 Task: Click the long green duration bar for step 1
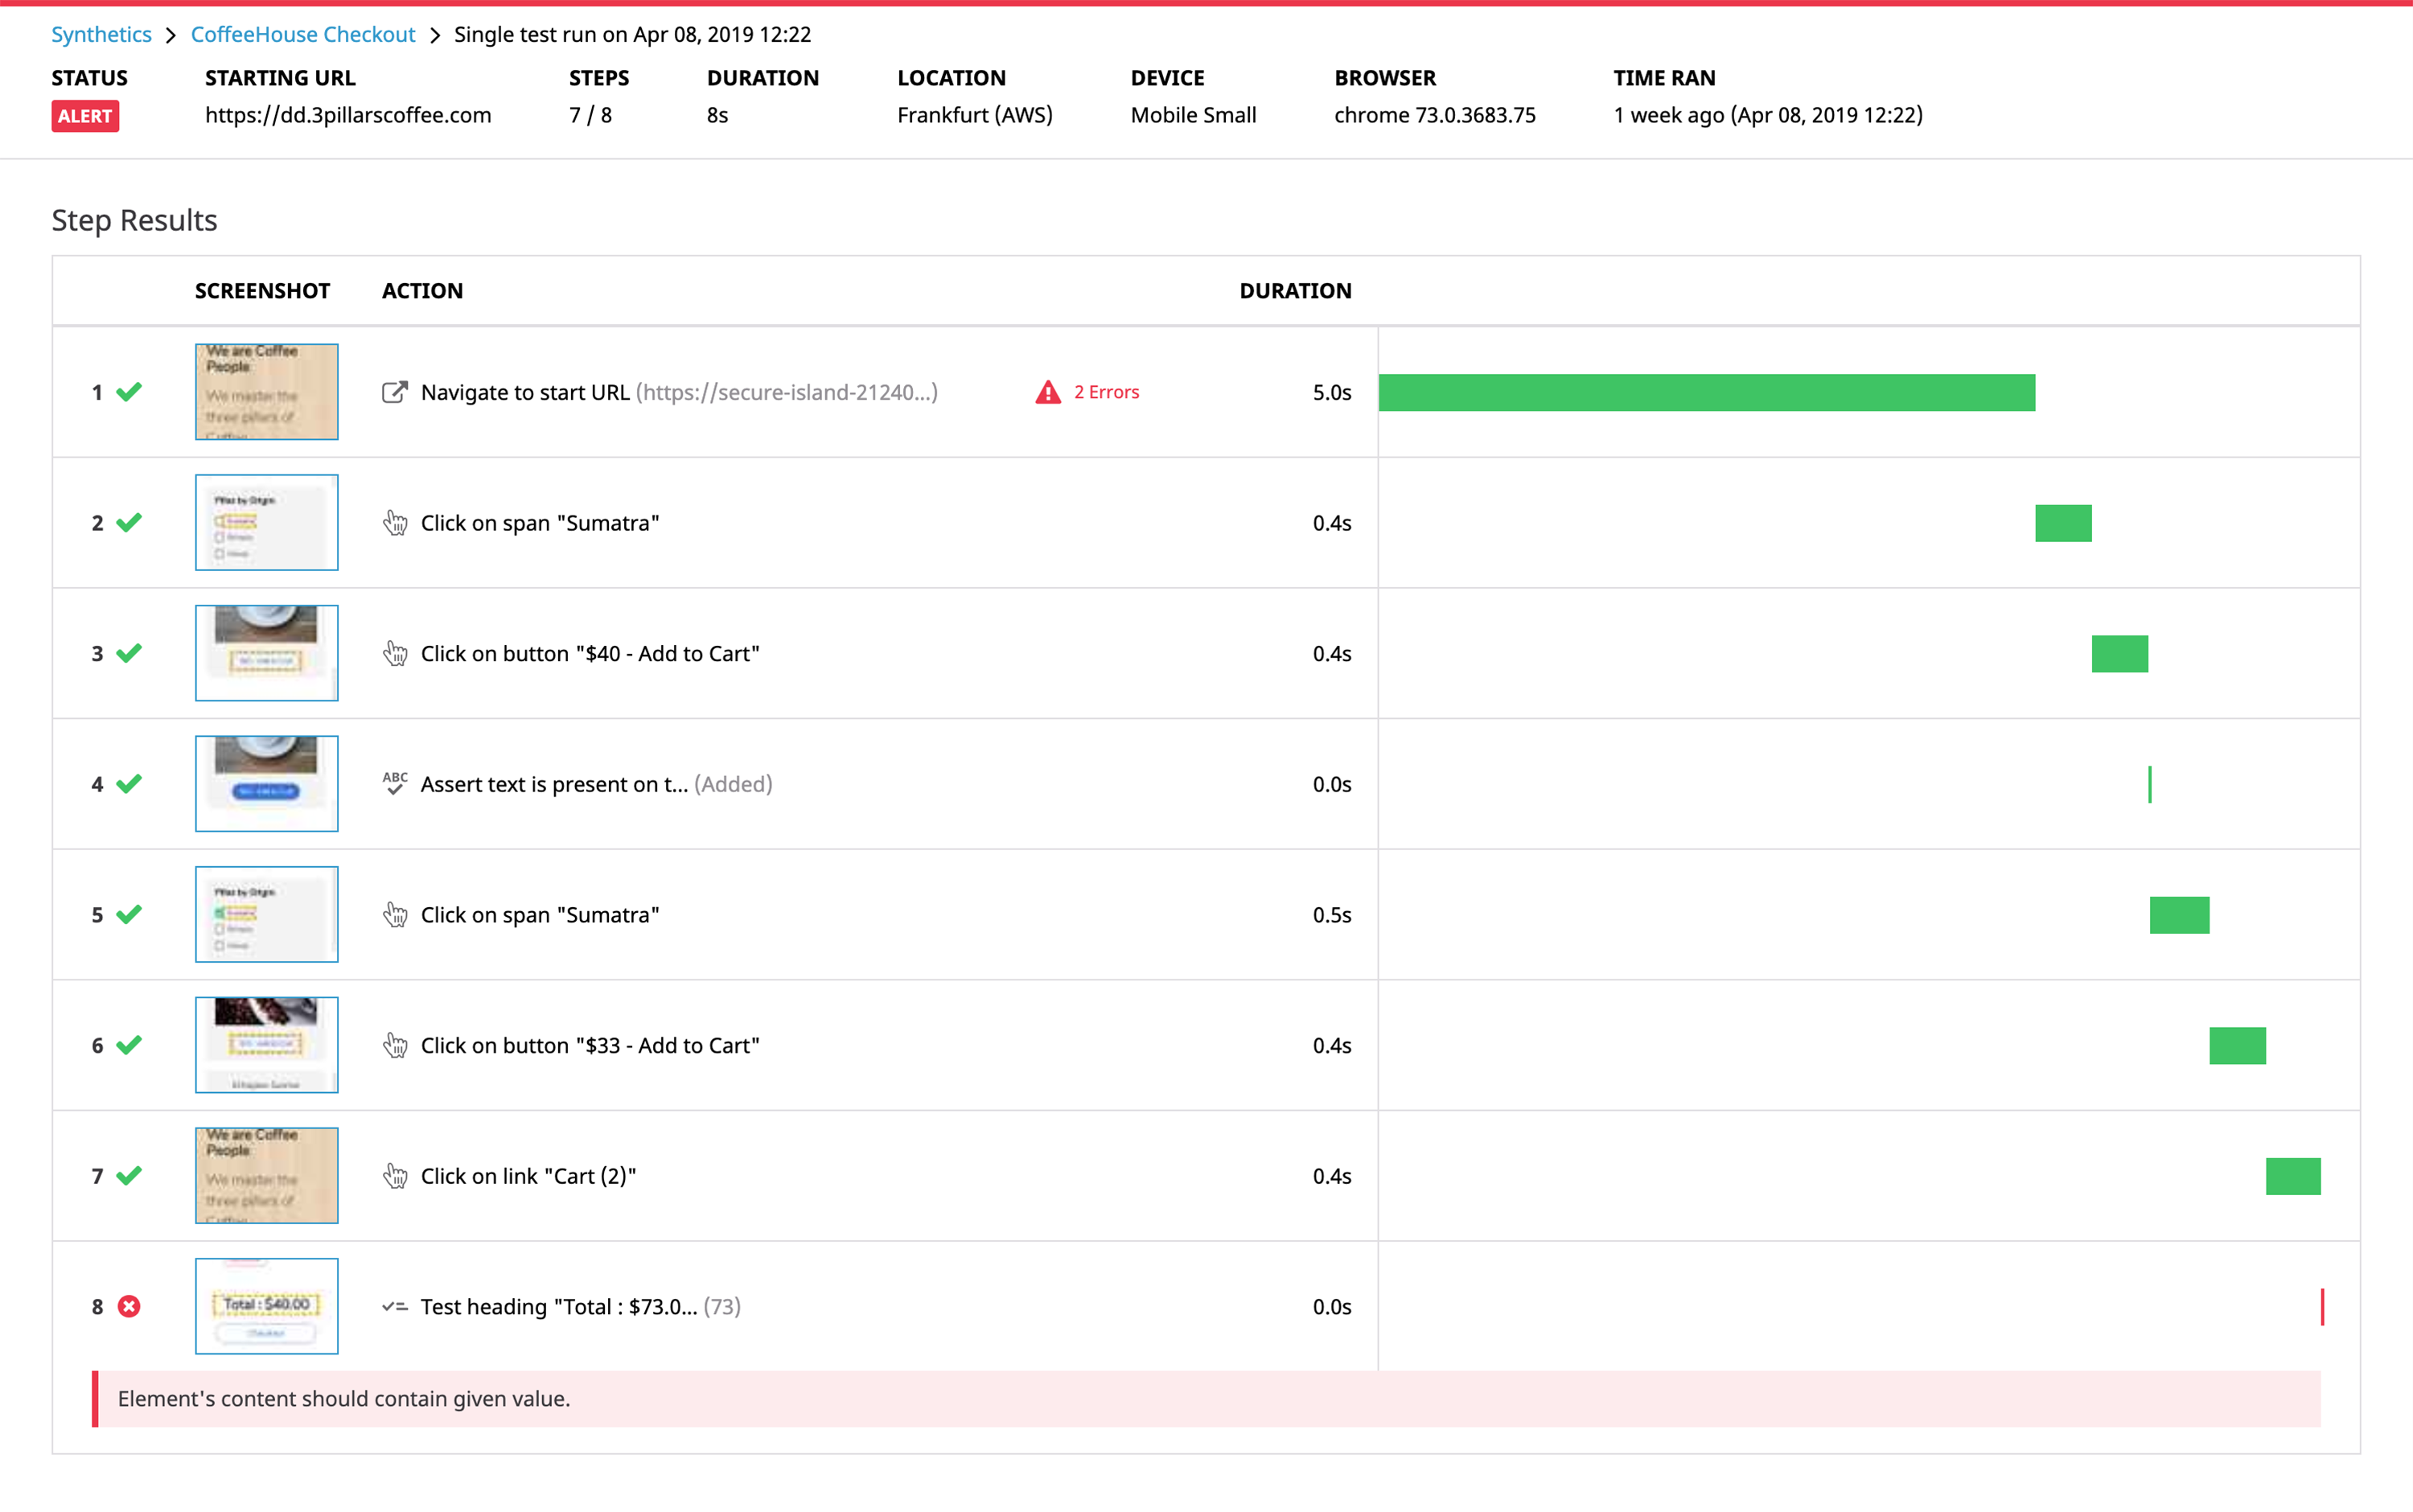click(x=1706, y=392)
